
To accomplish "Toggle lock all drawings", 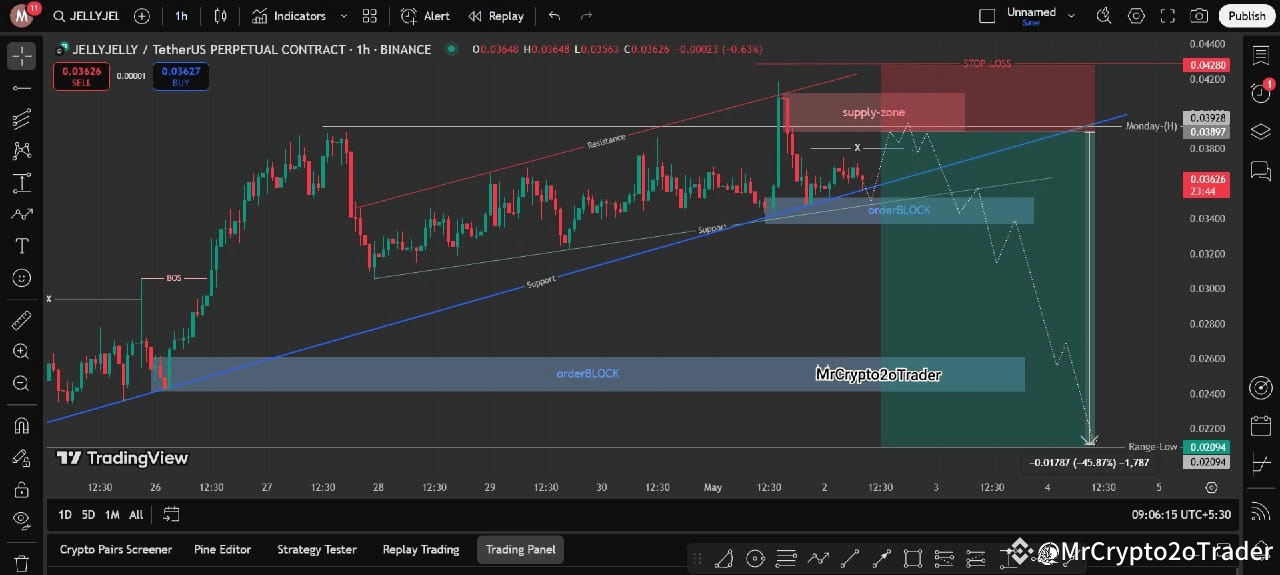I will tap(21, 489).
